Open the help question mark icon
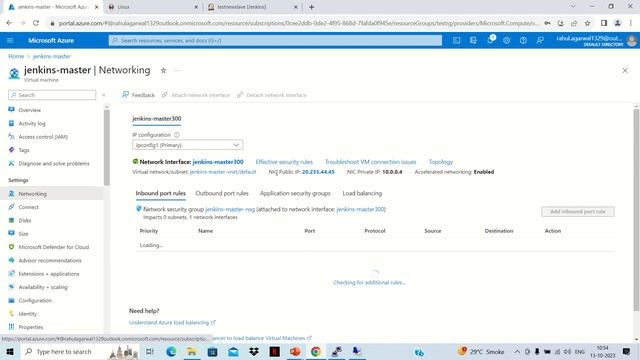Viewport: 640px width, 360px height. 523,40
